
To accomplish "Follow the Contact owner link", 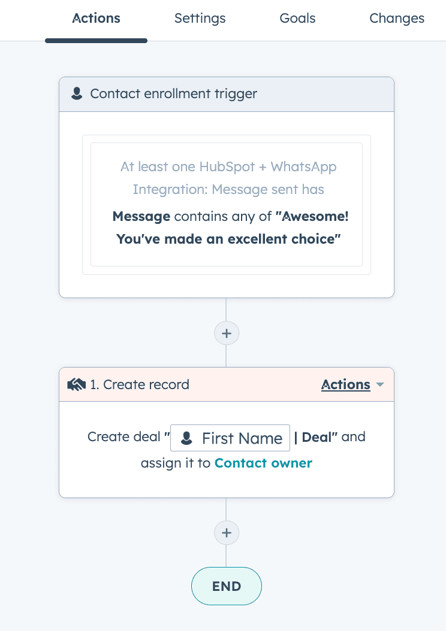I will pos(263,463).
